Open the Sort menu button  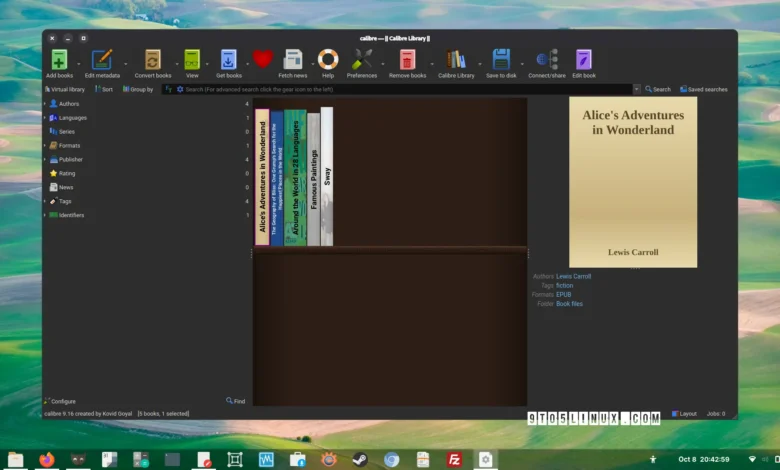pyautogui.click(x=103, y=90)
